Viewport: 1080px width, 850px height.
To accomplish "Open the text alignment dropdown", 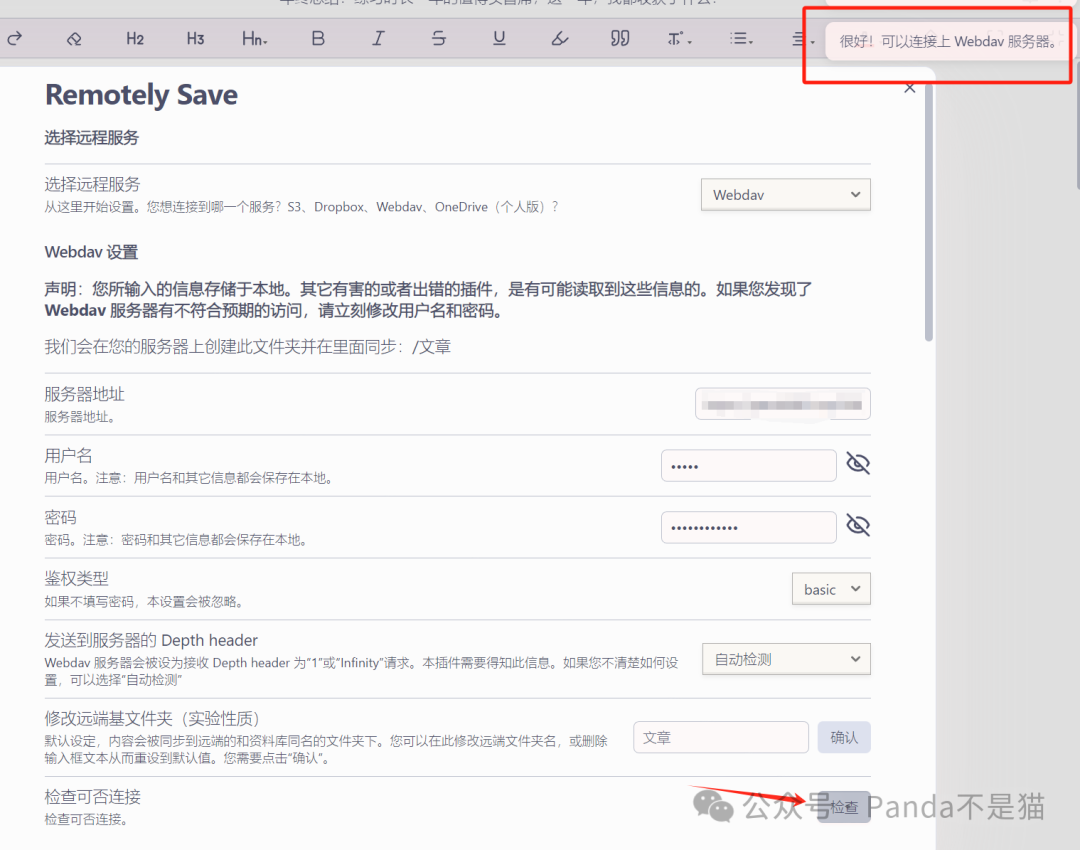I will (802, 39).
